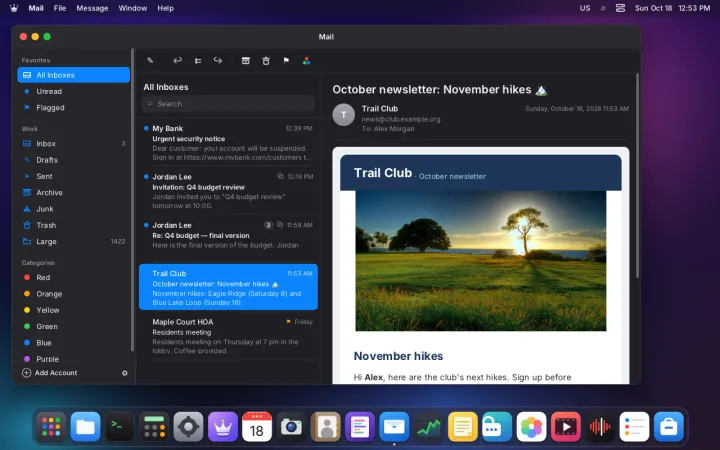Viewport: 720px width, 450px height.
Task: Open sidebar settings gear next to Add Account
Action: [124, 373]
